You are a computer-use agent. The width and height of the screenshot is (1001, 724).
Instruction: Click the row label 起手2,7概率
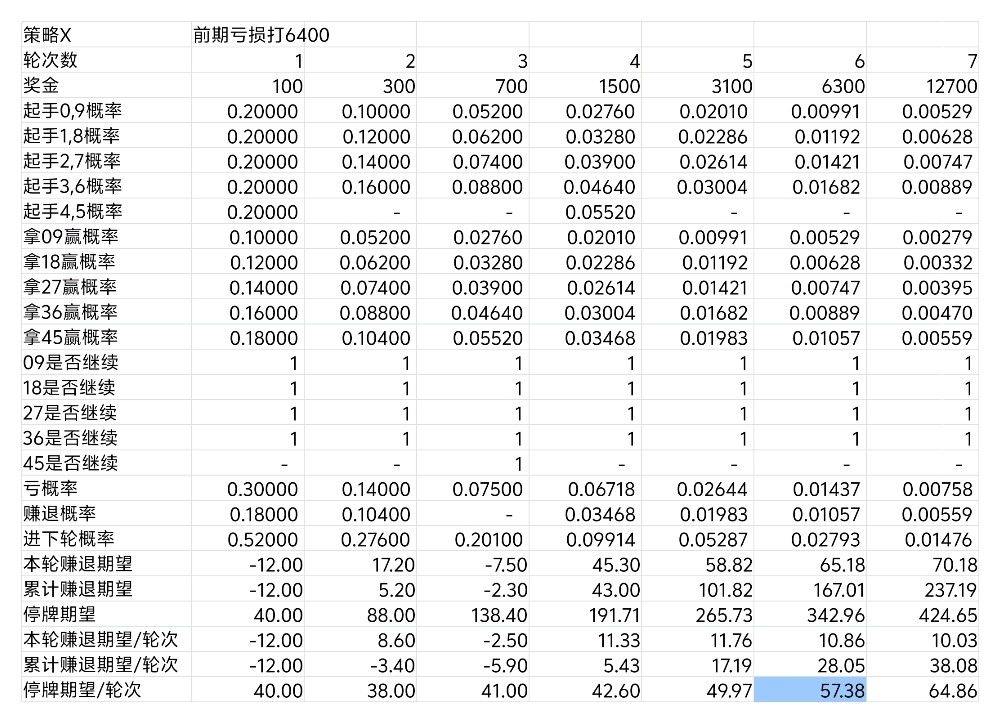(72, 161)
